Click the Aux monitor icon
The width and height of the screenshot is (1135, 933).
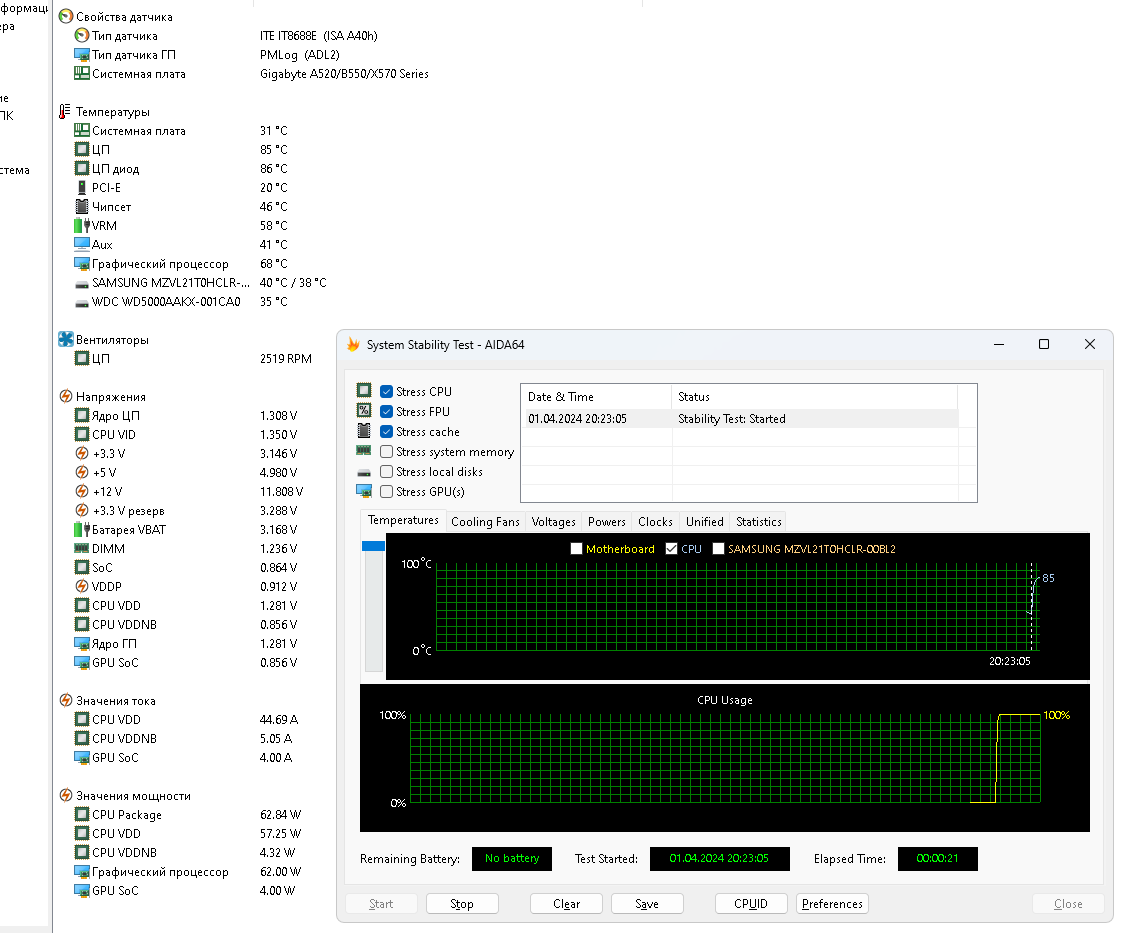point(82,244)
